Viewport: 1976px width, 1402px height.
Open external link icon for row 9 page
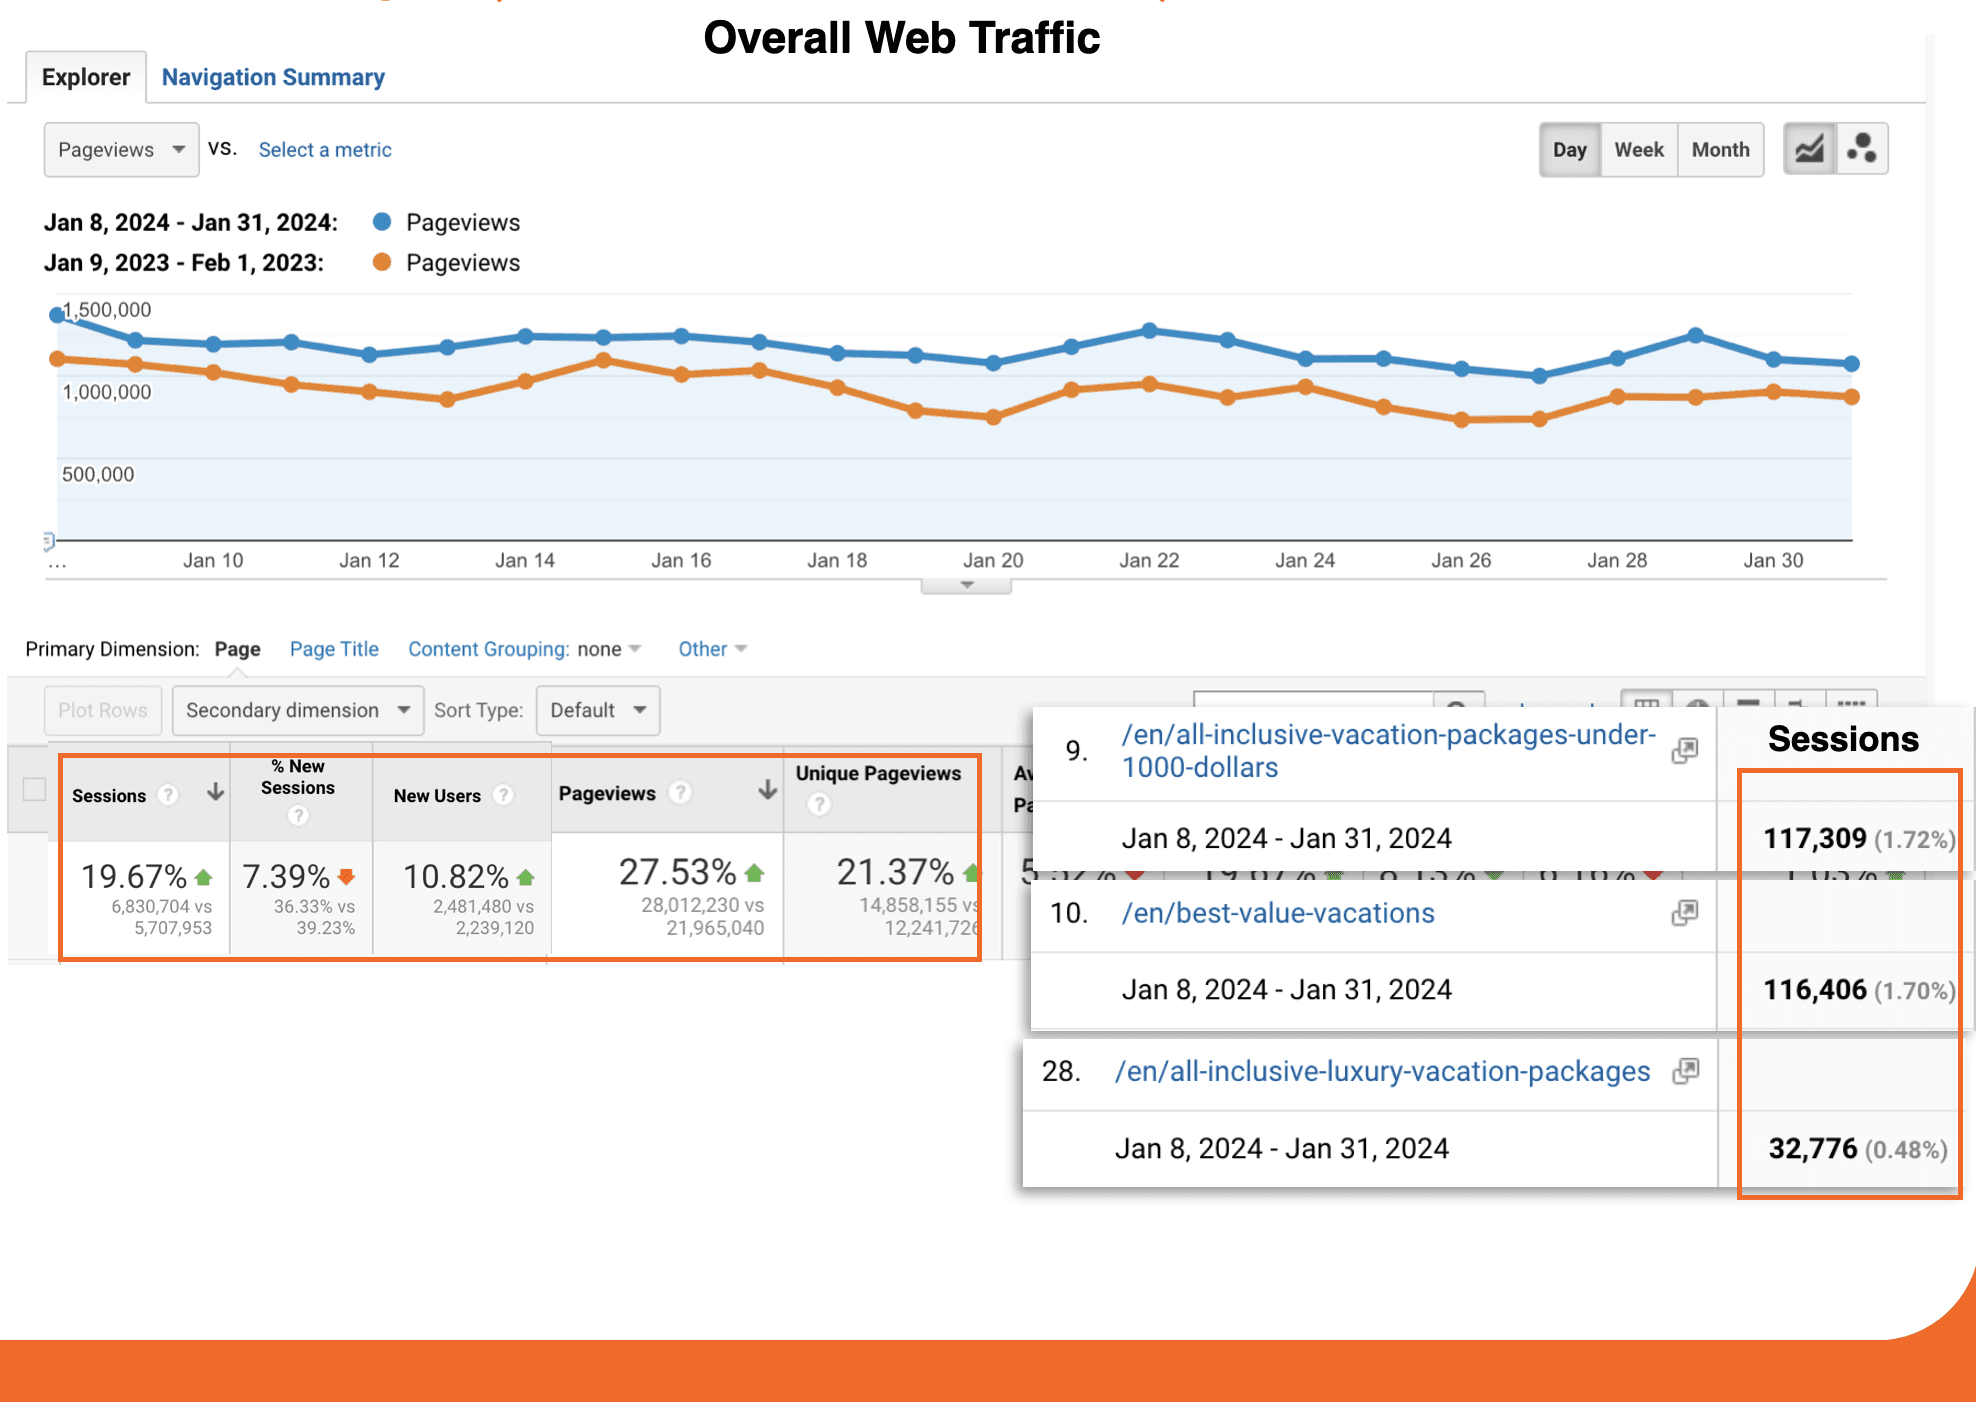(1685, 750)
